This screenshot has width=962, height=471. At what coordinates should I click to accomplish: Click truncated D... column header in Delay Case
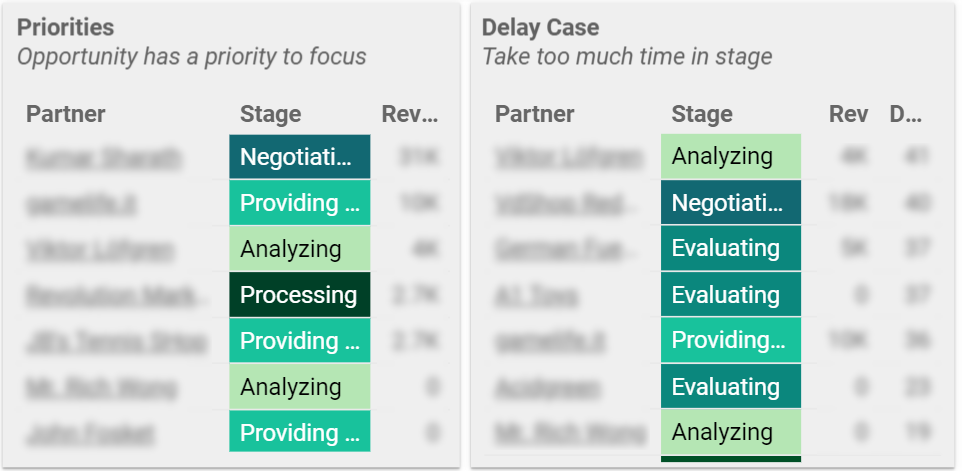coord(906,114)
